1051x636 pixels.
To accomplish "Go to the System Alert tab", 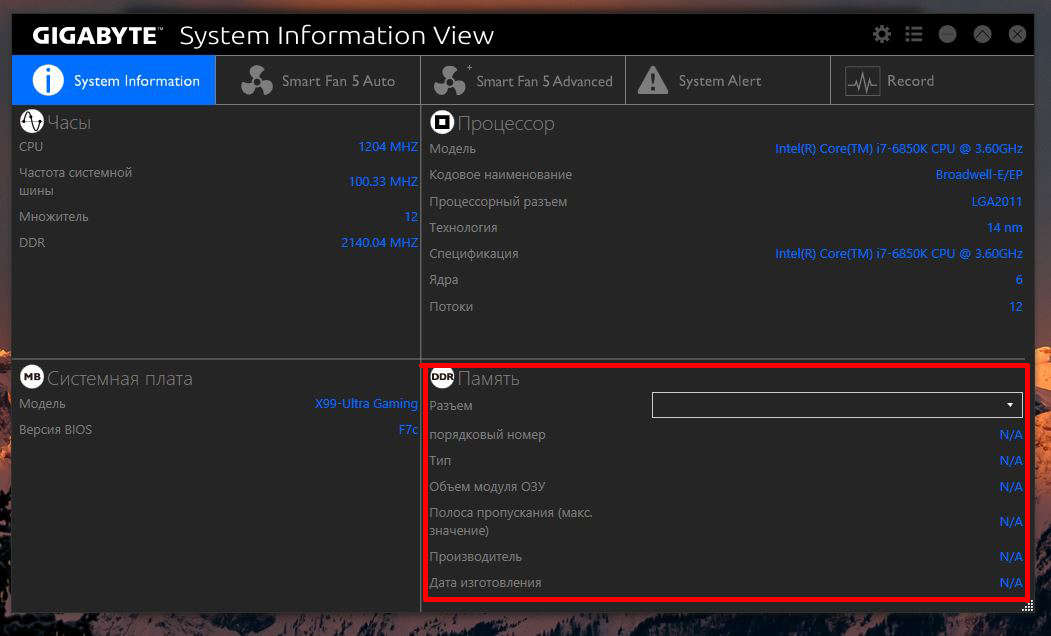I will tap(728, 80).
